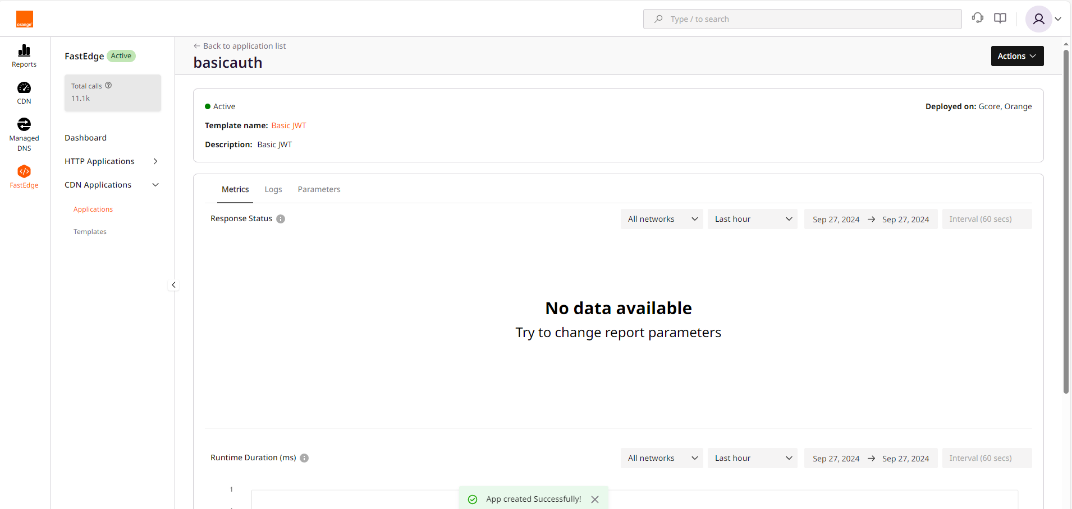Image resolution: width=1072 pixels, height=509 pixels.
Task: Collapse the CDN Applications menu
Action: [x=155, y=185]
